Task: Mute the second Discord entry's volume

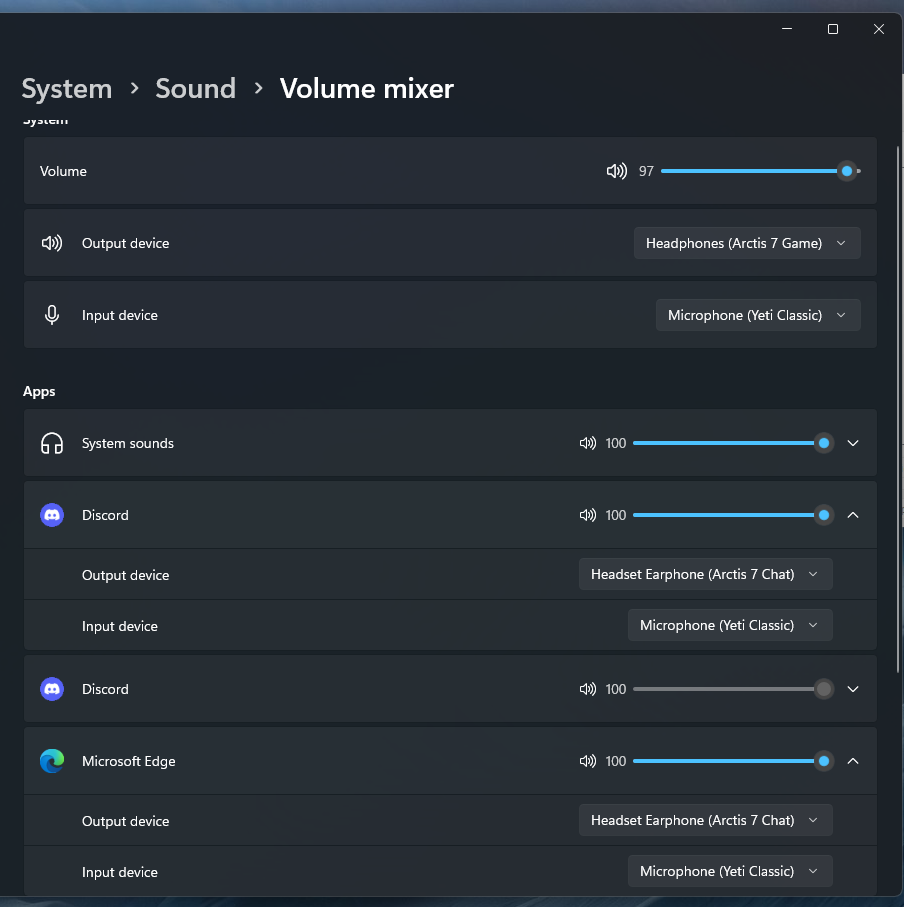Action: click(588, 689)
